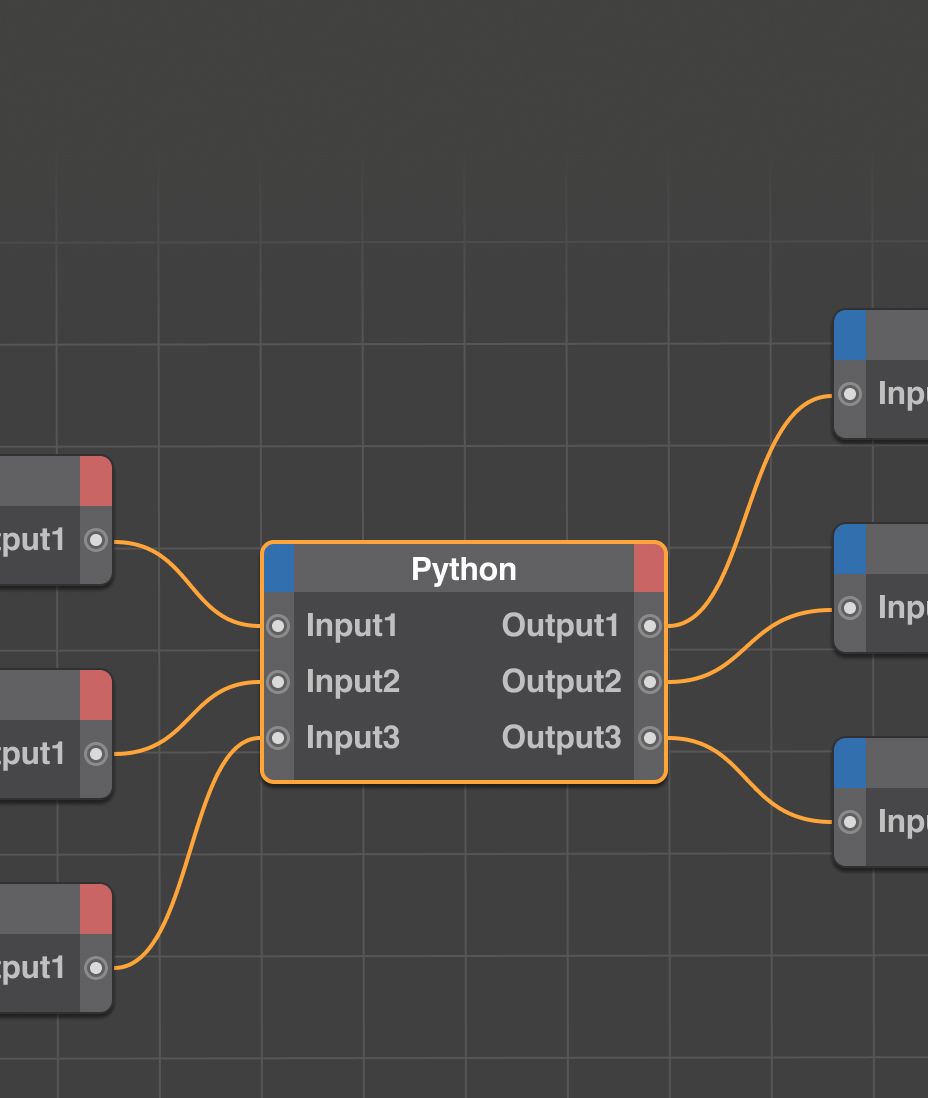Image resolution: width=928 pixels, height=1098 pixels.
Task: Open red outputs menu on node feeding Input1
Action: click(96, 482)
